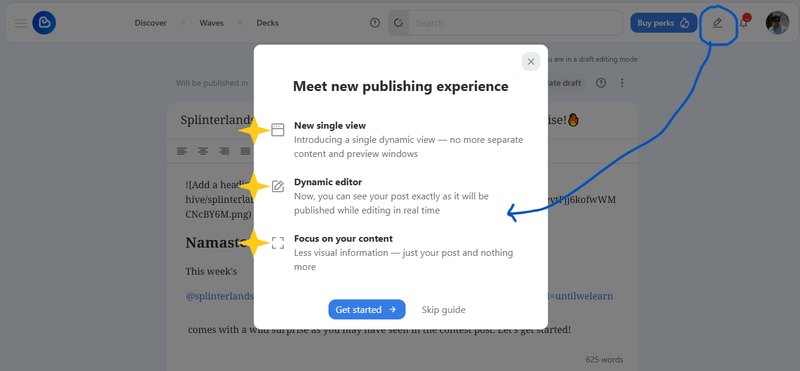The image size is (800, 371).
Task: Click the search refresh icon
Action: [398, 23]
